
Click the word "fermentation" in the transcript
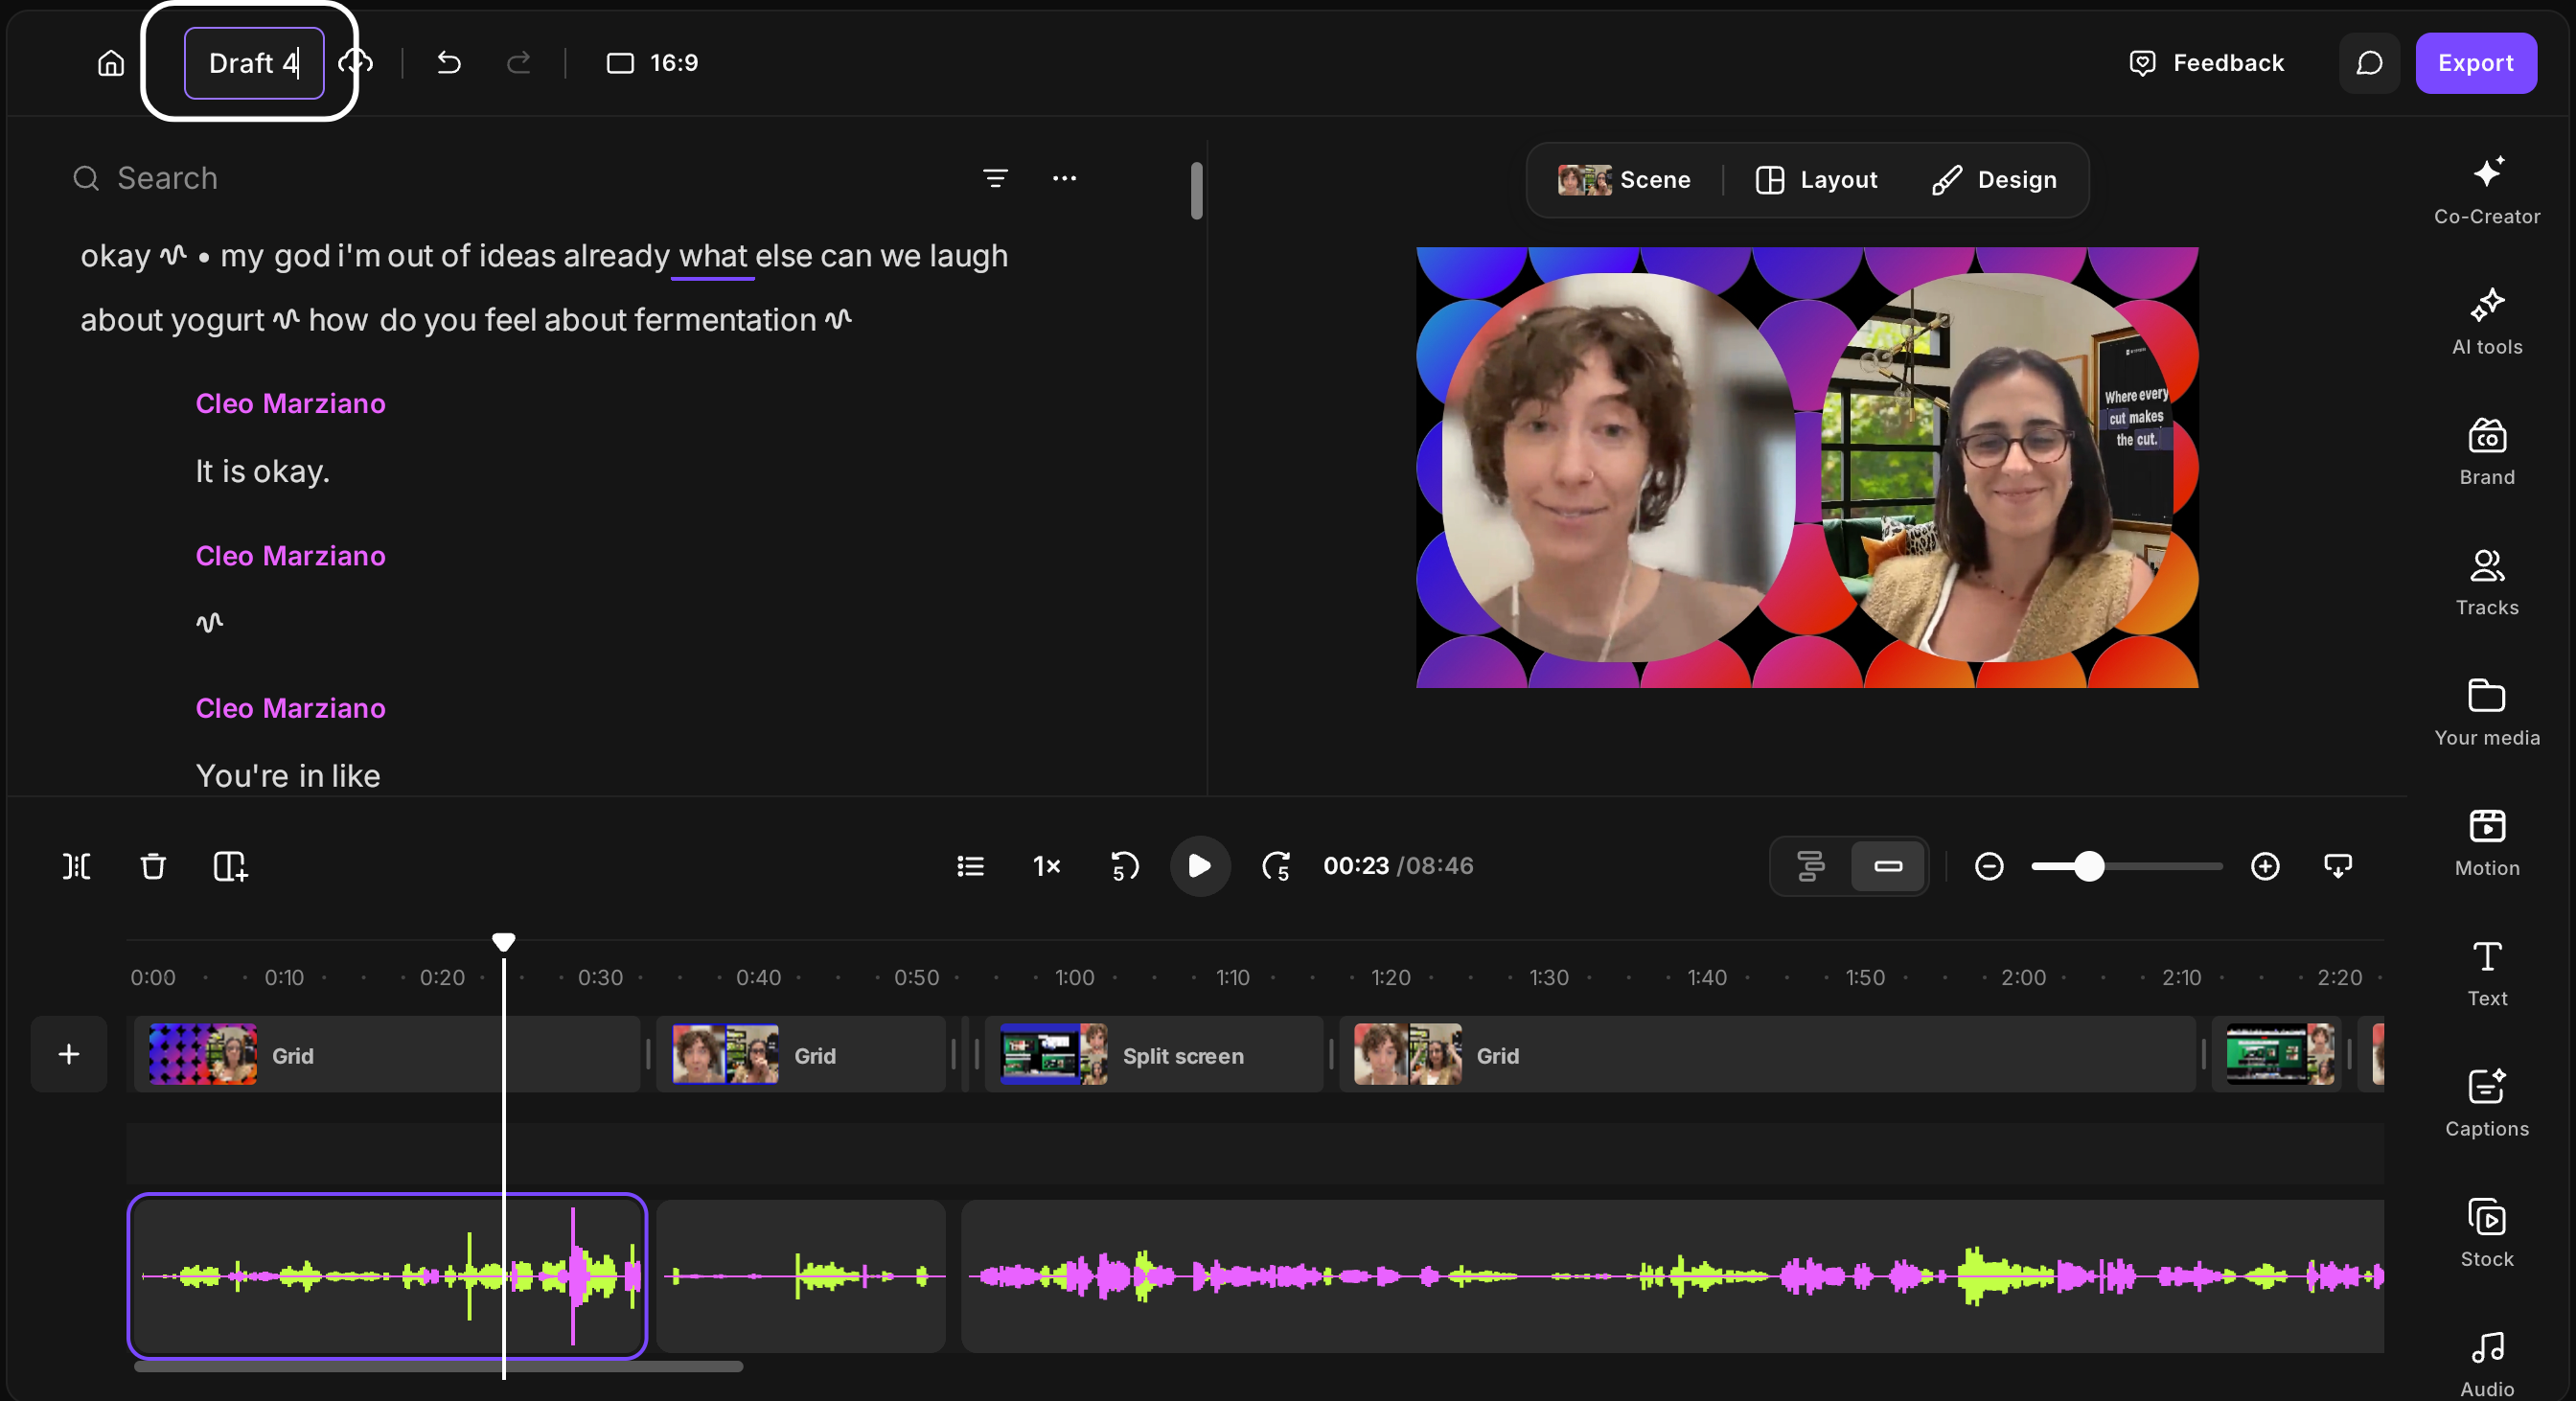pos(724,320)
